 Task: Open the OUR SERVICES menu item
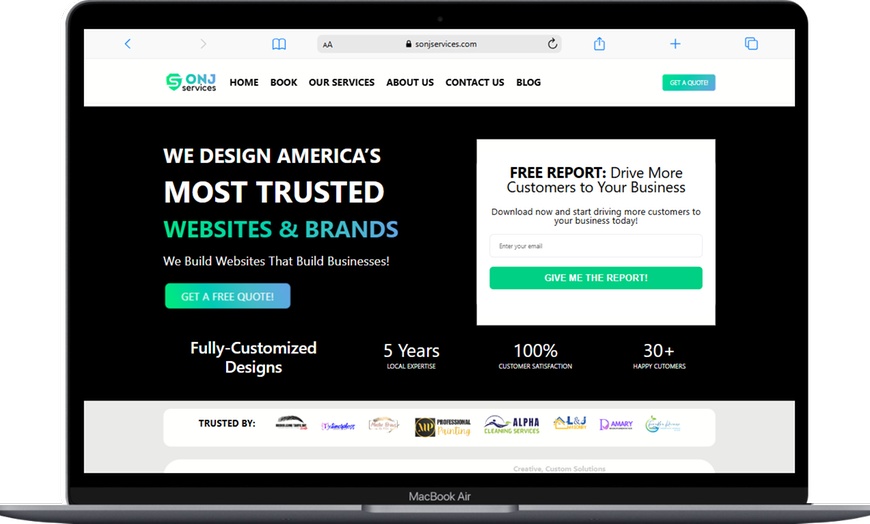coord(341,82)
